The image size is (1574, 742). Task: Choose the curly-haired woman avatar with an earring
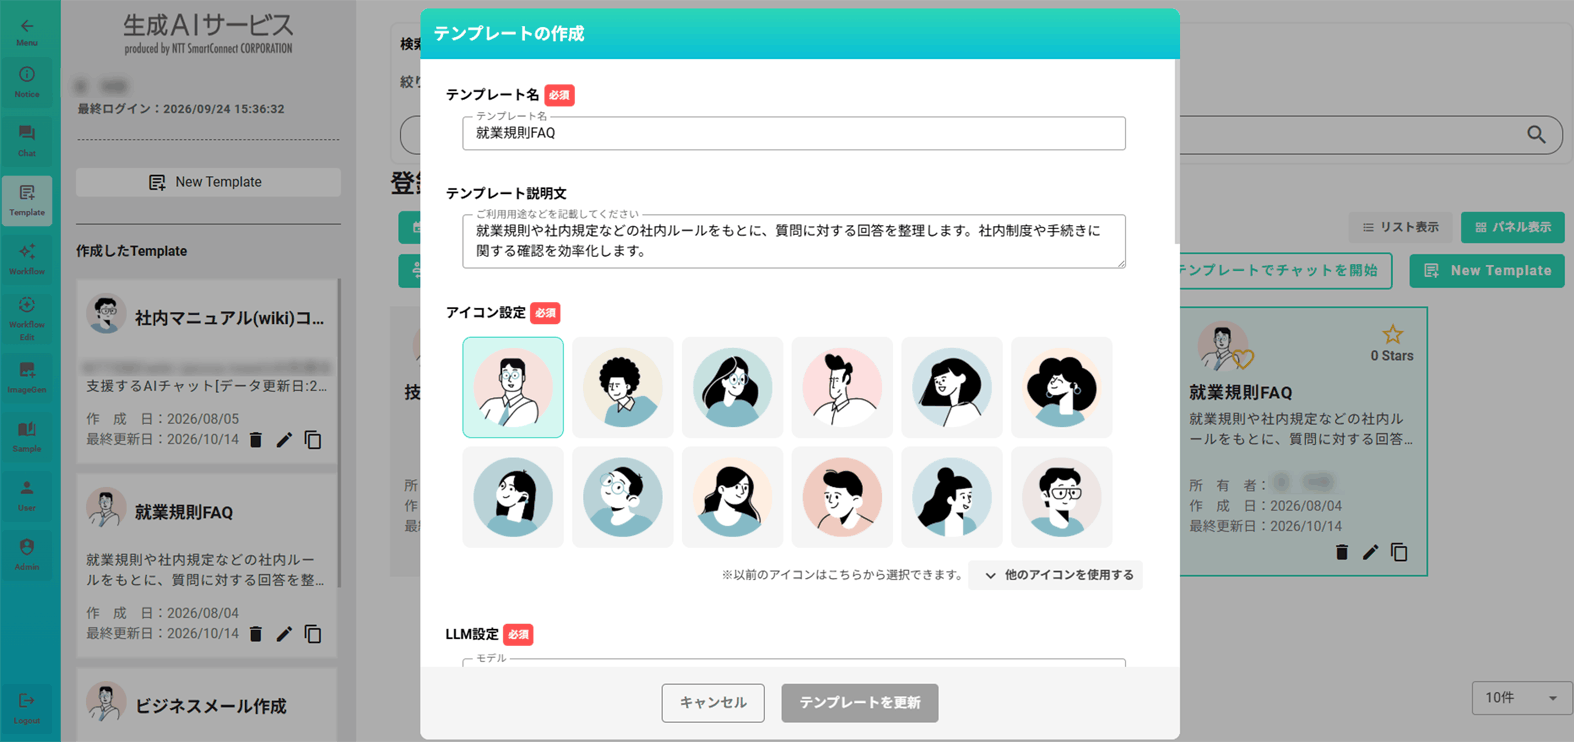coord(1062,387)
